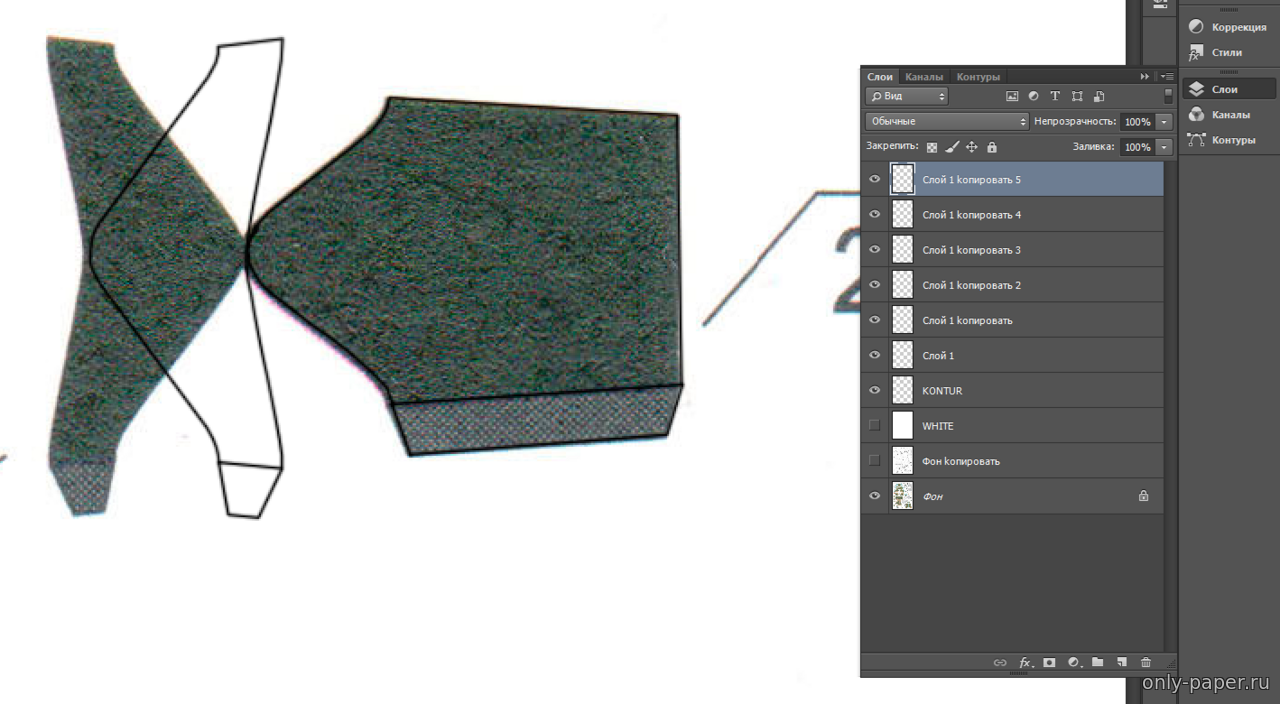
Task: Open the Стили panel button
Action: coord(1226,52)
